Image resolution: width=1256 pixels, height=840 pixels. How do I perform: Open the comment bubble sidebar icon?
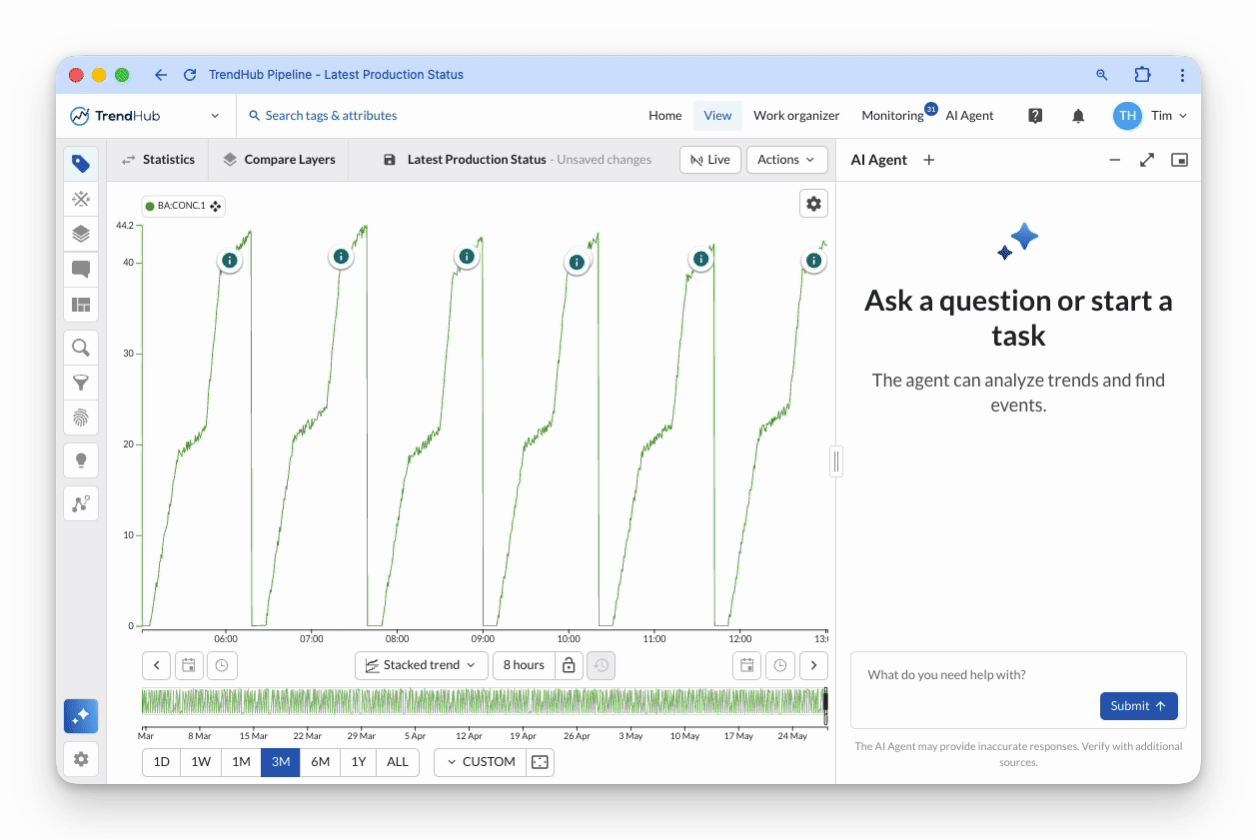click(81, 269)
